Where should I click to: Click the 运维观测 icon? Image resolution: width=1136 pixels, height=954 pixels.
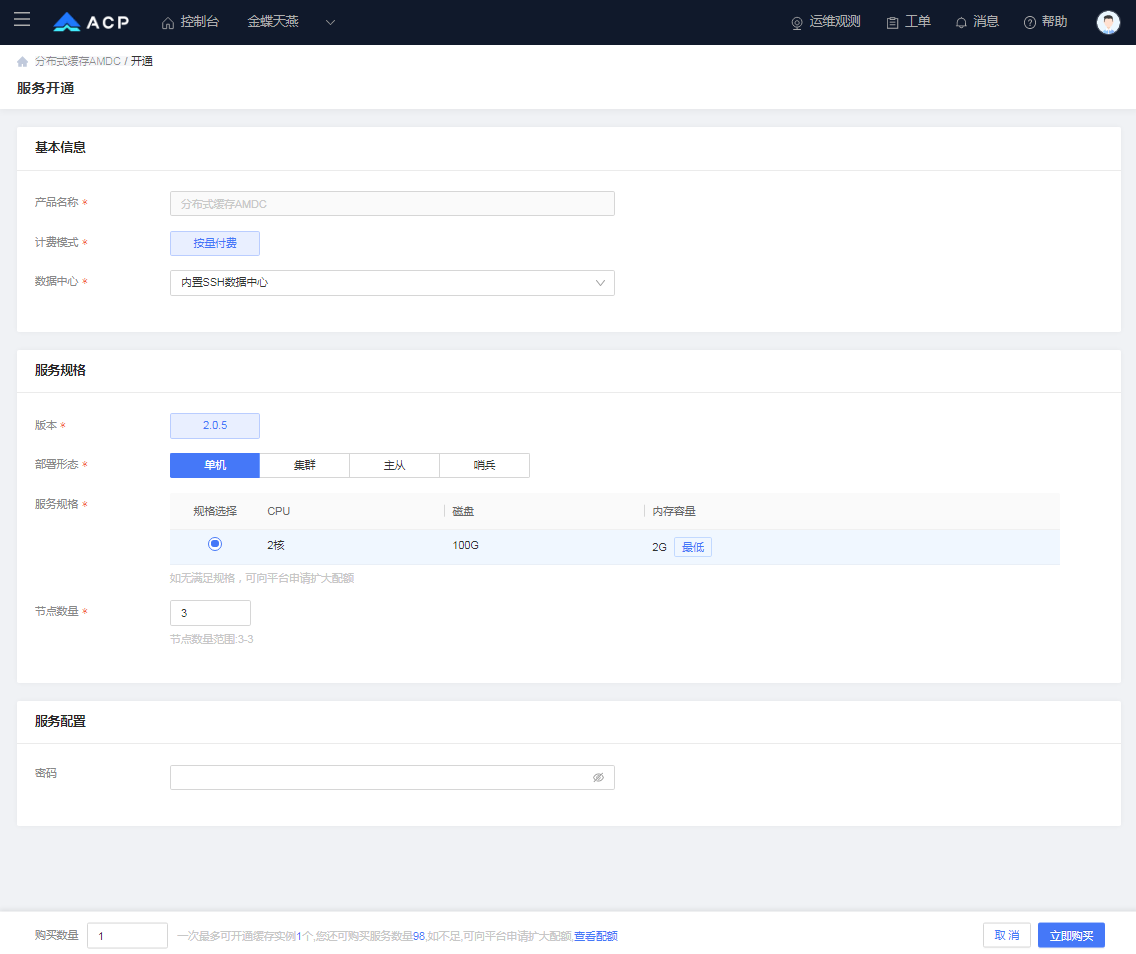tap(797, 23)
